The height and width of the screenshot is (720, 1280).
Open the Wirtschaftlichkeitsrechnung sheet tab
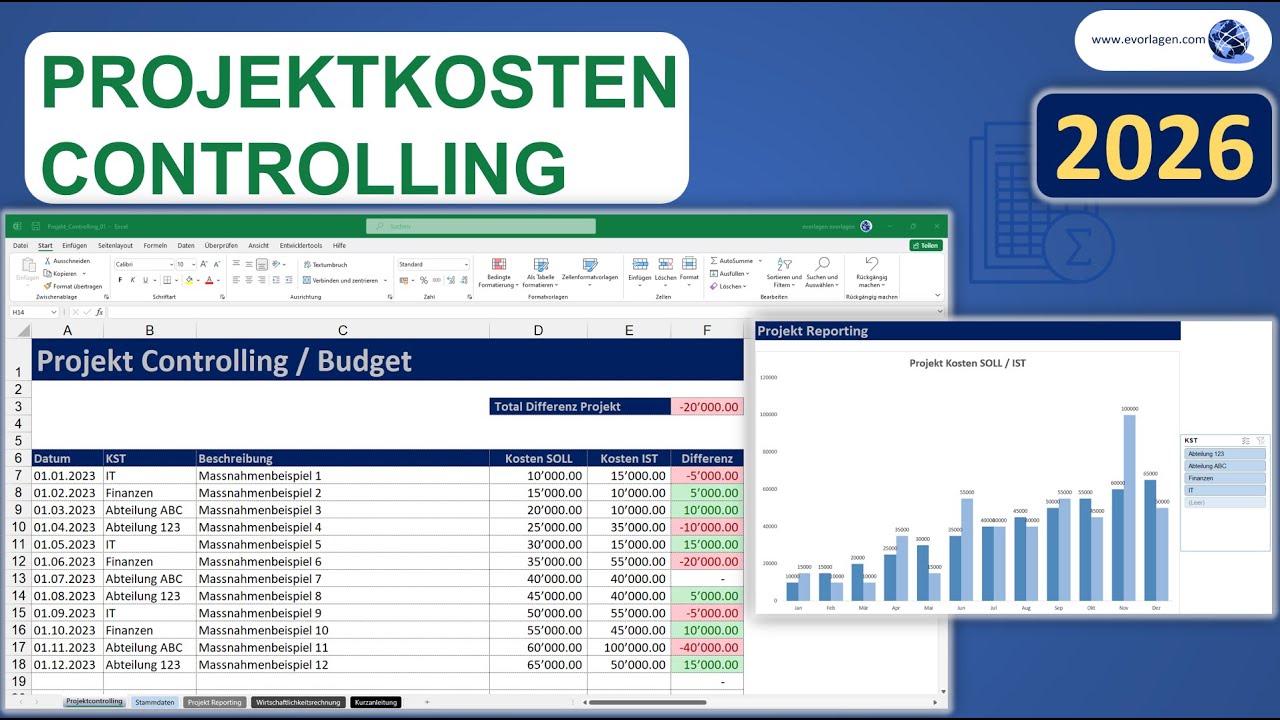point(298,702)
